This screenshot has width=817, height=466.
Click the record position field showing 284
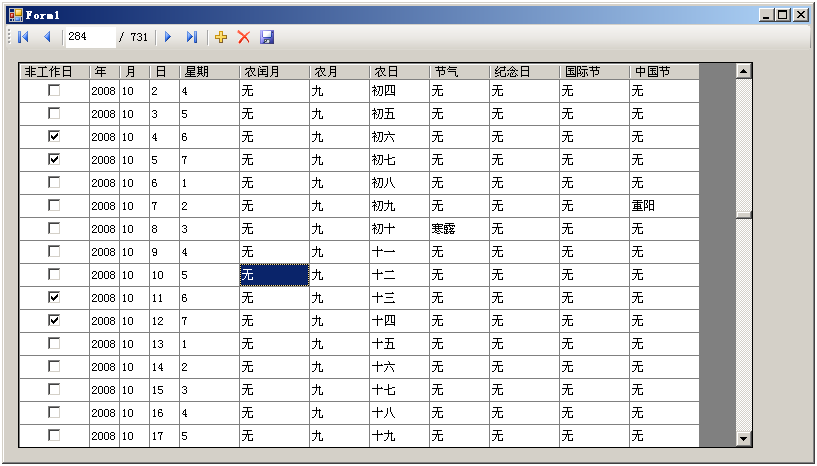(91, 37)
